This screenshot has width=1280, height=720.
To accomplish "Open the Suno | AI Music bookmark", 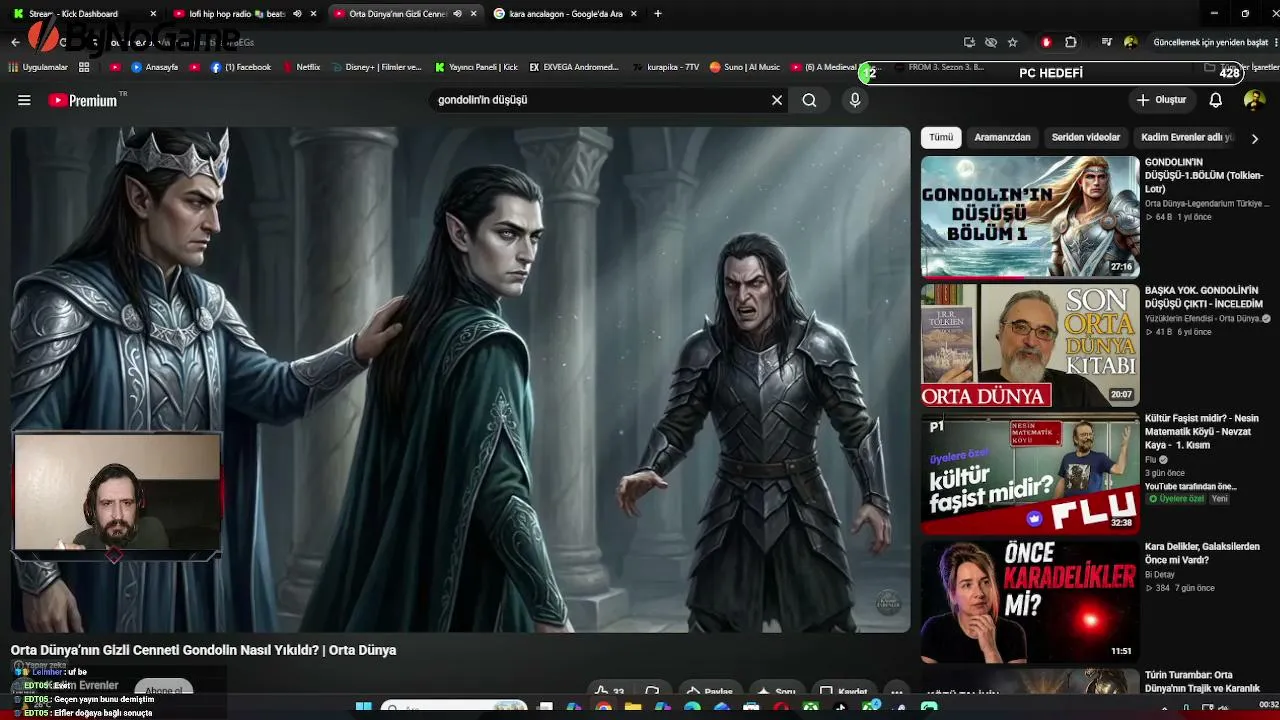I will pos(744,67).
